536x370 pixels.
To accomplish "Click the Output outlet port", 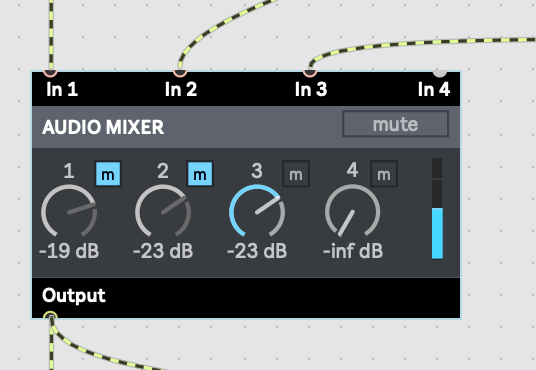I will tap(51, 315).
